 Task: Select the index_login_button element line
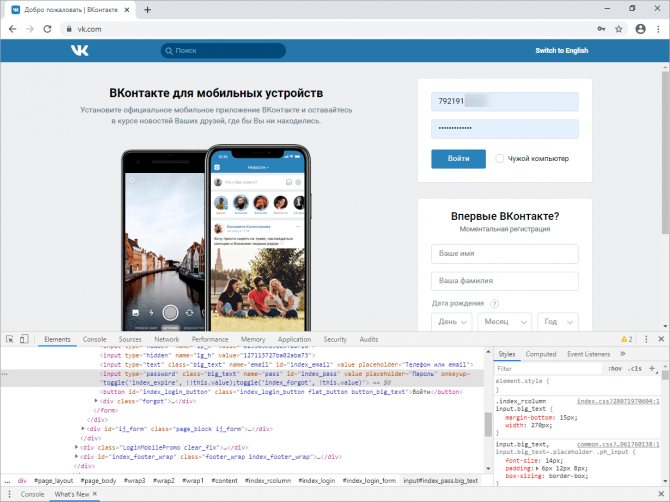(x=281, y=392)
